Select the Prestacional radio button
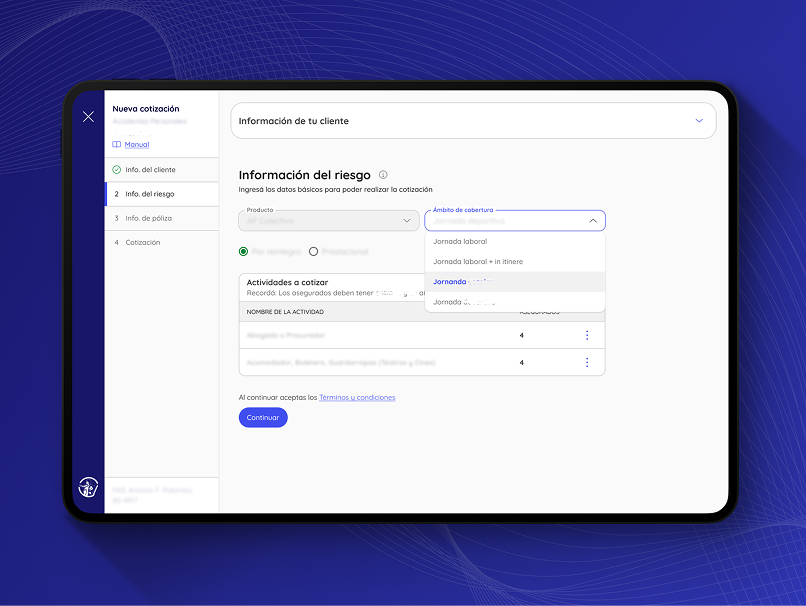Viewport: 806px width, 606px height. 314,251
